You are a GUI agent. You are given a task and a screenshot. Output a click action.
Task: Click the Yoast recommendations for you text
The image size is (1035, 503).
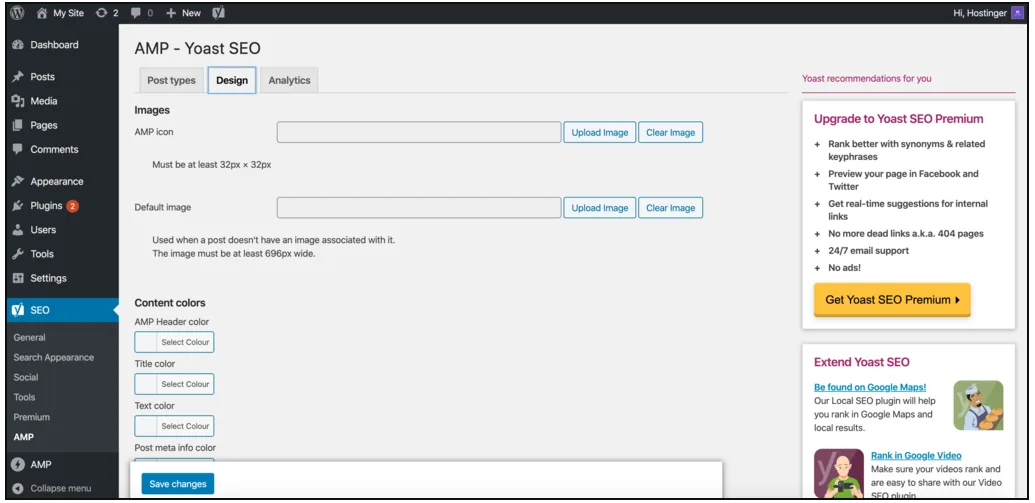point(867,78)
